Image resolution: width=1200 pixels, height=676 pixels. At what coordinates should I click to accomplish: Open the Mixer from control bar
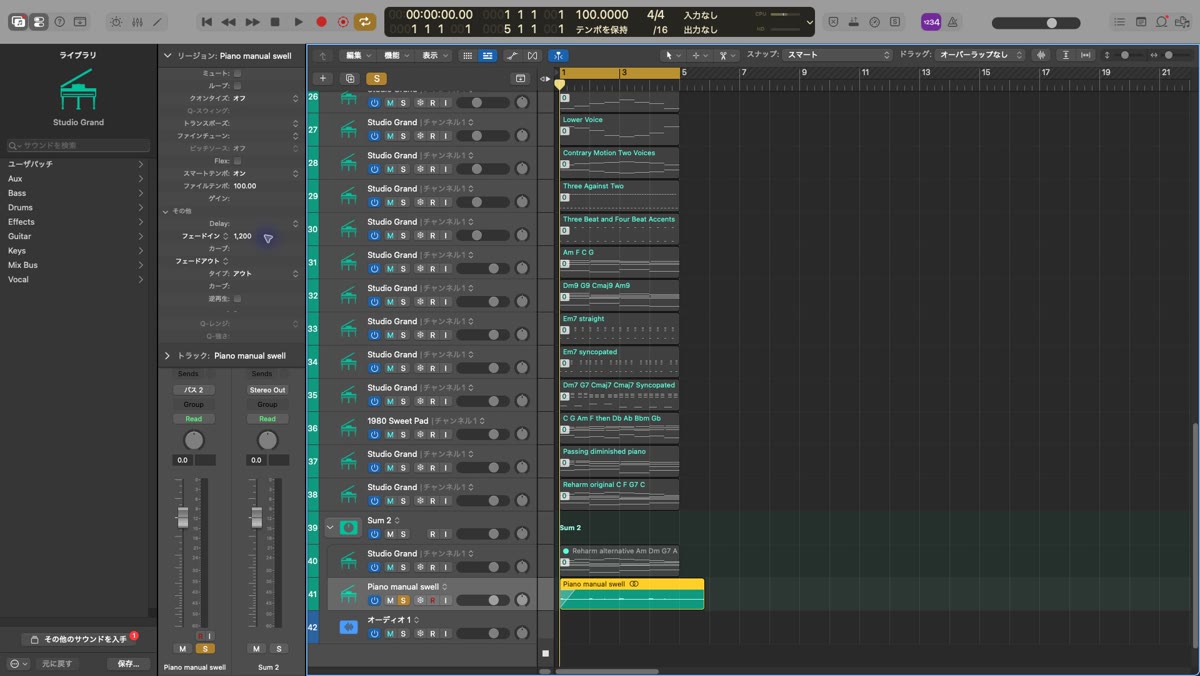pos(137,22)
